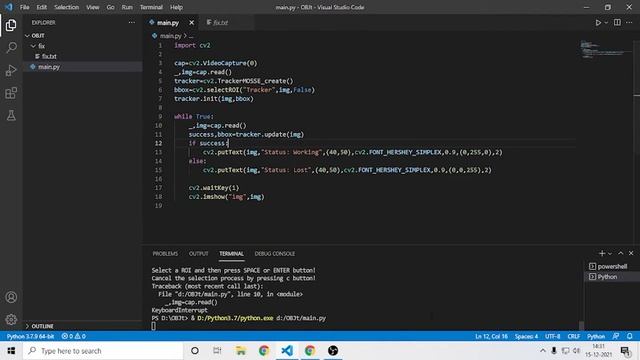Image resolution: width=640 pixels, height=360 pixels.
Task: Open launch profile dropdown beside new terminal
Action: click(x=610, y=254)
